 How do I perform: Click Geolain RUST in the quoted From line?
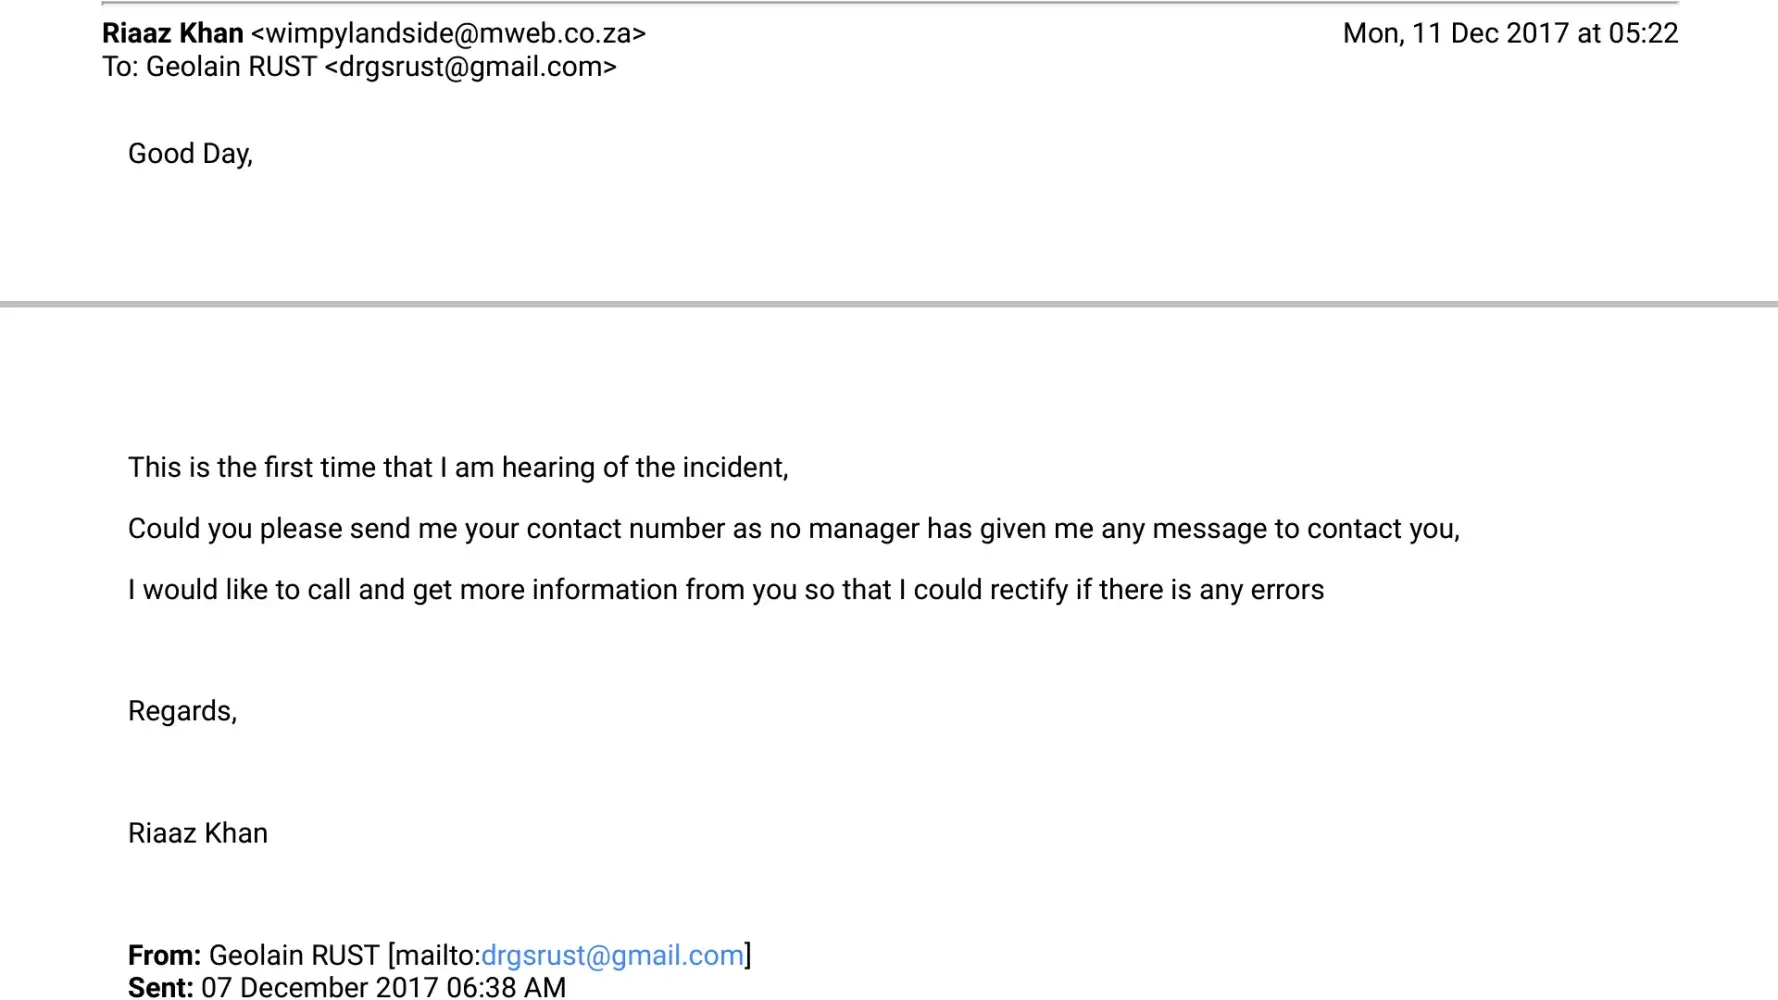(294, 955)
